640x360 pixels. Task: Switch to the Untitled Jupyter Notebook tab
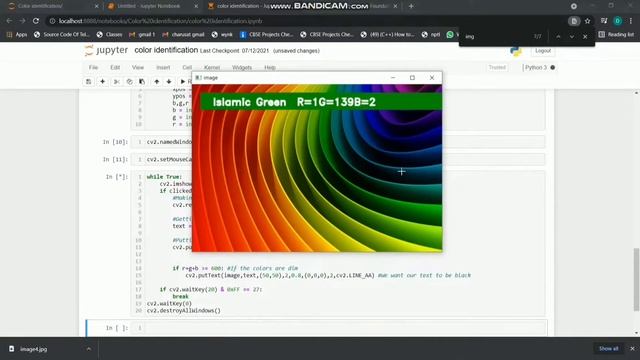149,6
